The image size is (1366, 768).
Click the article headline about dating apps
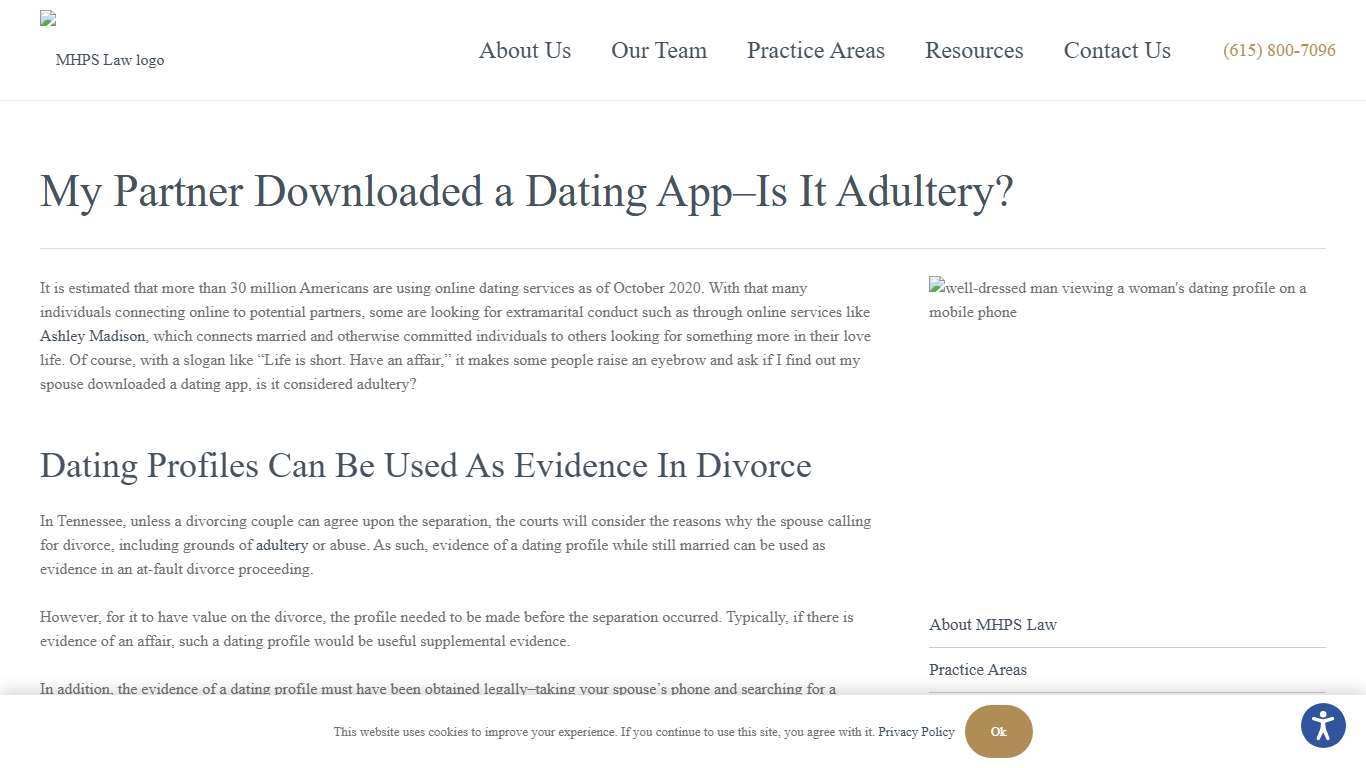click(527, 191)
